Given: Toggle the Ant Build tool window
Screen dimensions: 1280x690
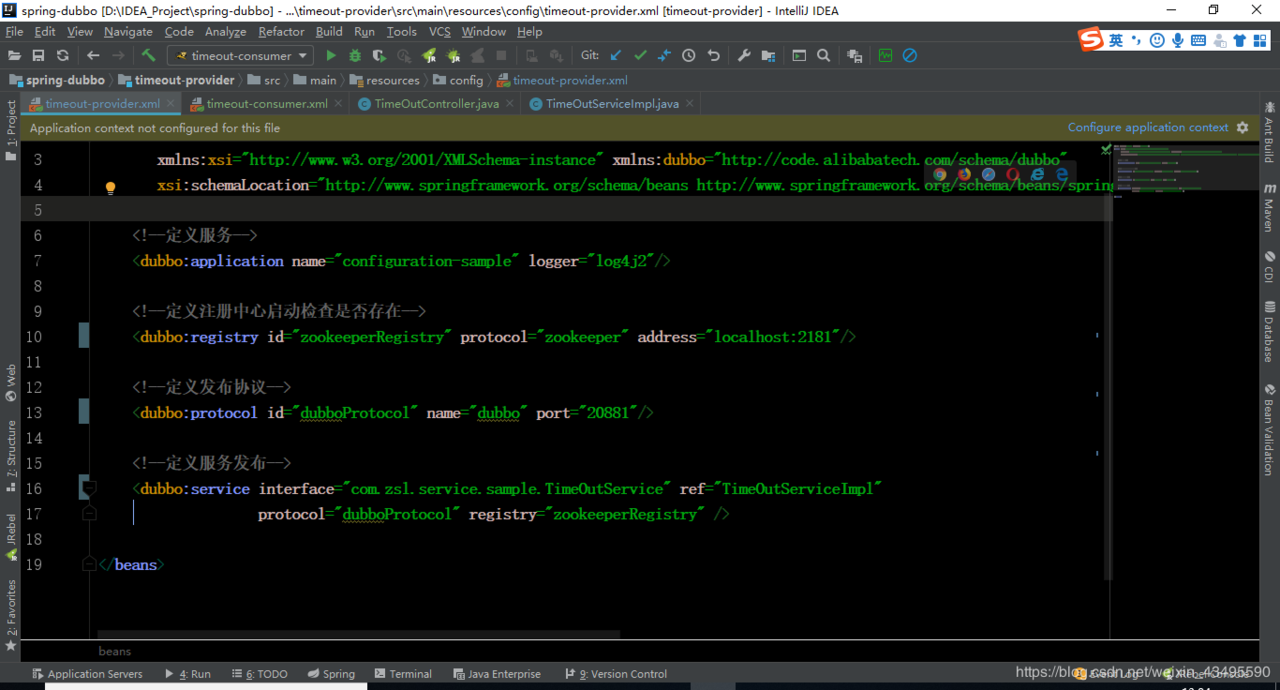Looking at the screenshot, I should click(1269, 131).
